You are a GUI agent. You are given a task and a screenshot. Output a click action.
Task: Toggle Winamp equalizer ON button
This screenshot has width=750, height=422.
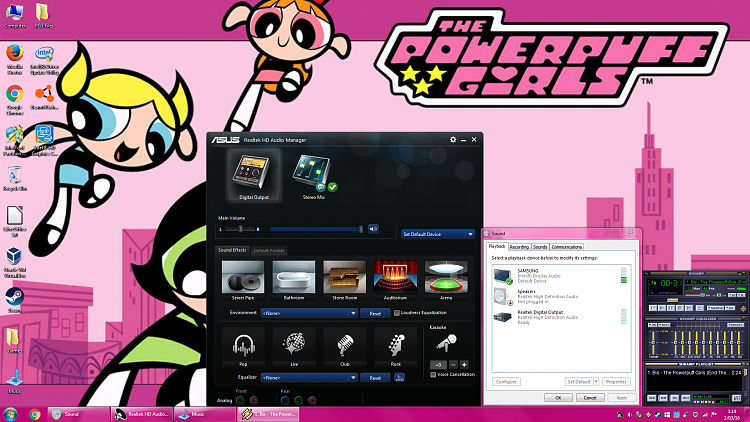click(652, 325)
